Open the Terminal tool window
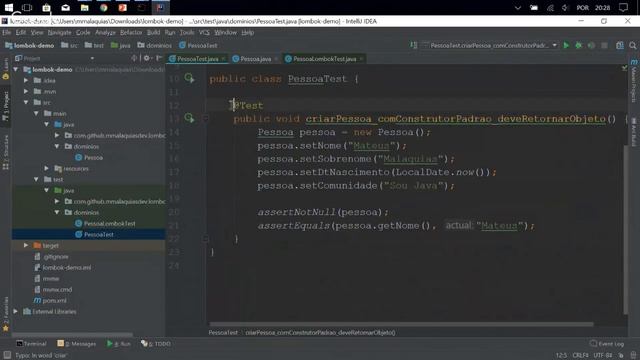Screen dimensions: 640x360 [31, 344]
